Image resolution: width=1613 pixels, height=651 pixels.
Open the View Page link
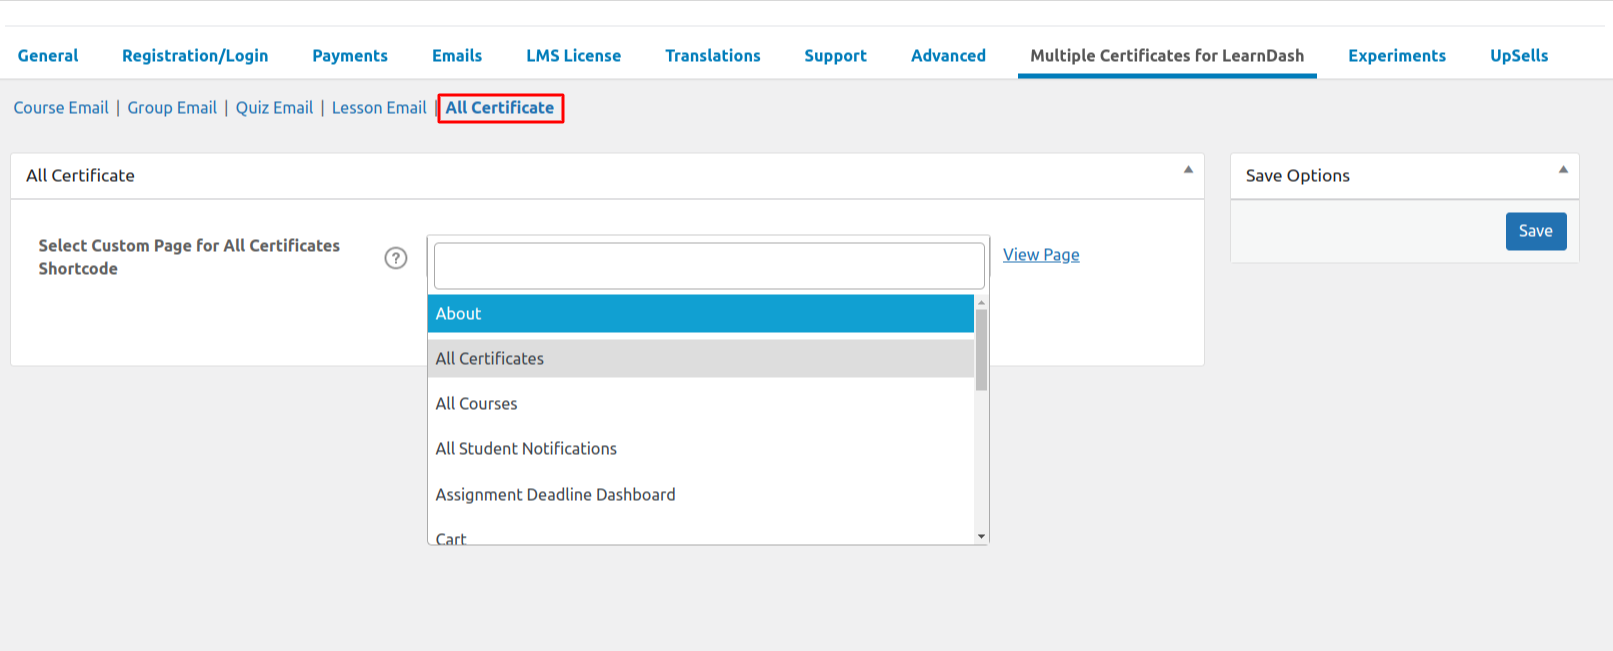[1041, 255]
